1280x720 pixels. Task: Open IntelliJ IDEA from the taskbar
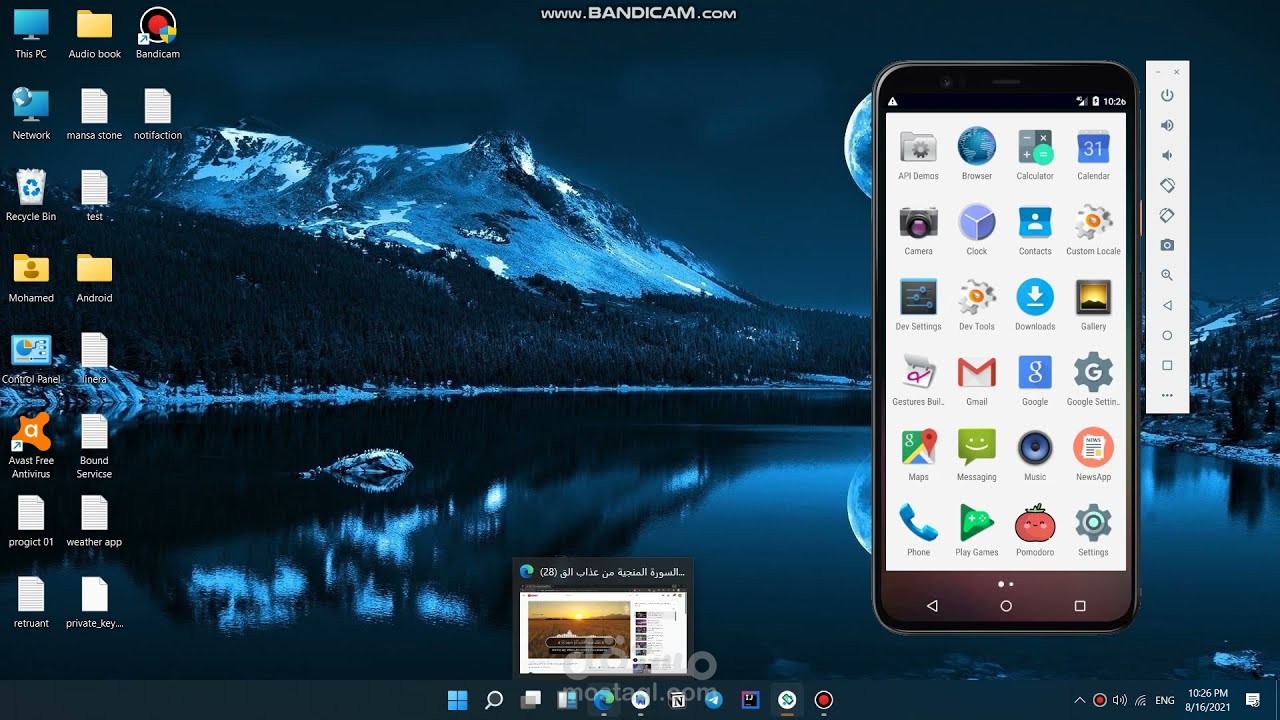(x=750, y=700)
